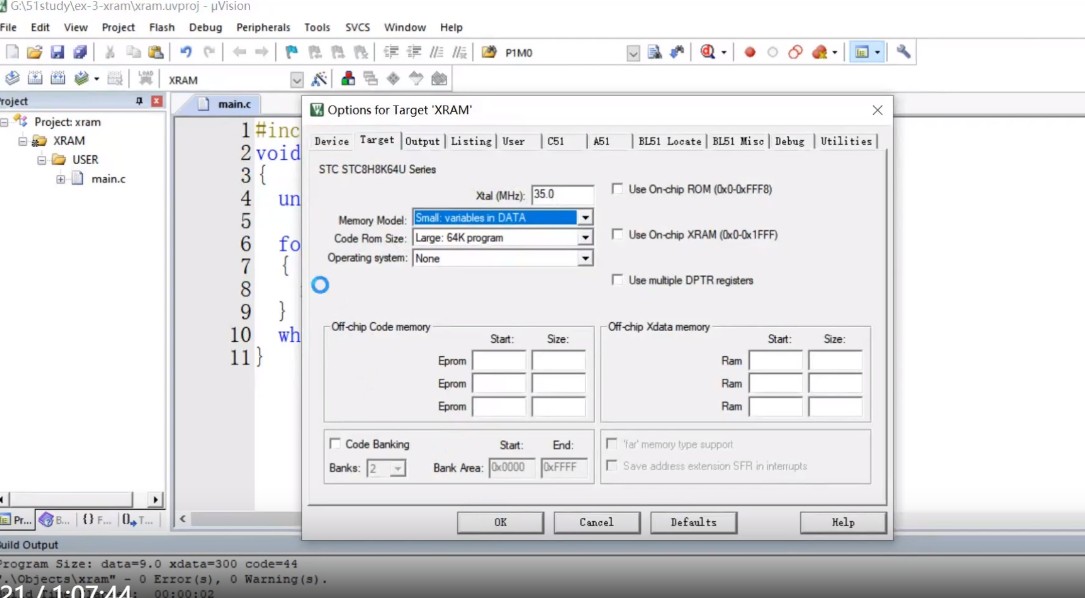Click the Start Debug Session magnifier icon
Viewport: 1085px width, 598px height.
(708, 52)
